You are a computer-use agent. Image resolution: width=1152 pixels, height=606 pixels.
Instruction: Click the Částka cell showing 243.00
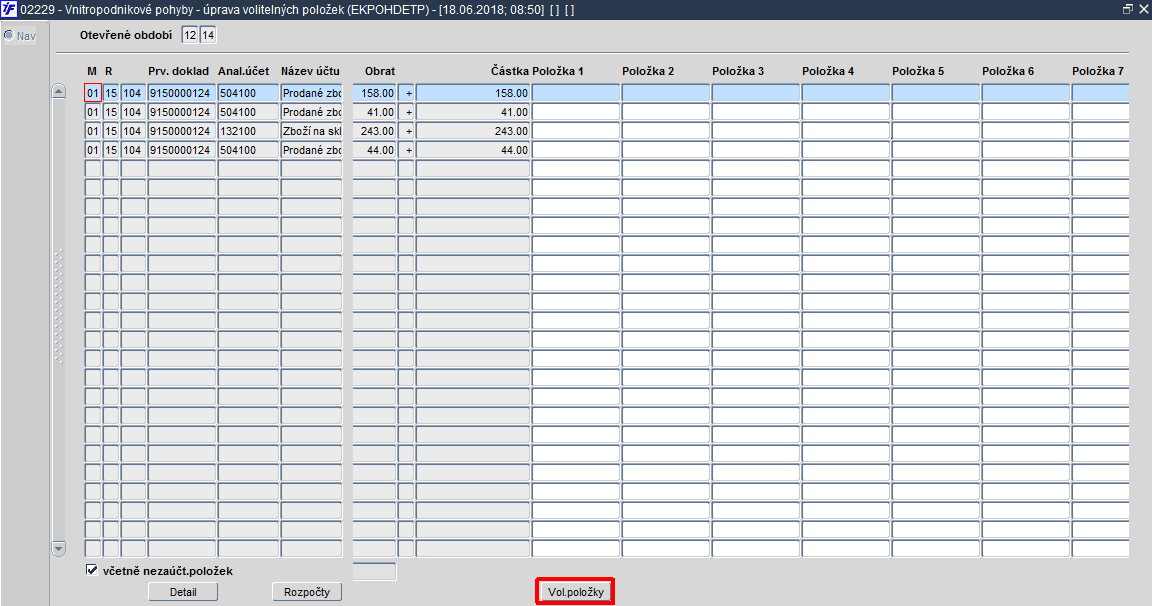[x=472, y=131]
